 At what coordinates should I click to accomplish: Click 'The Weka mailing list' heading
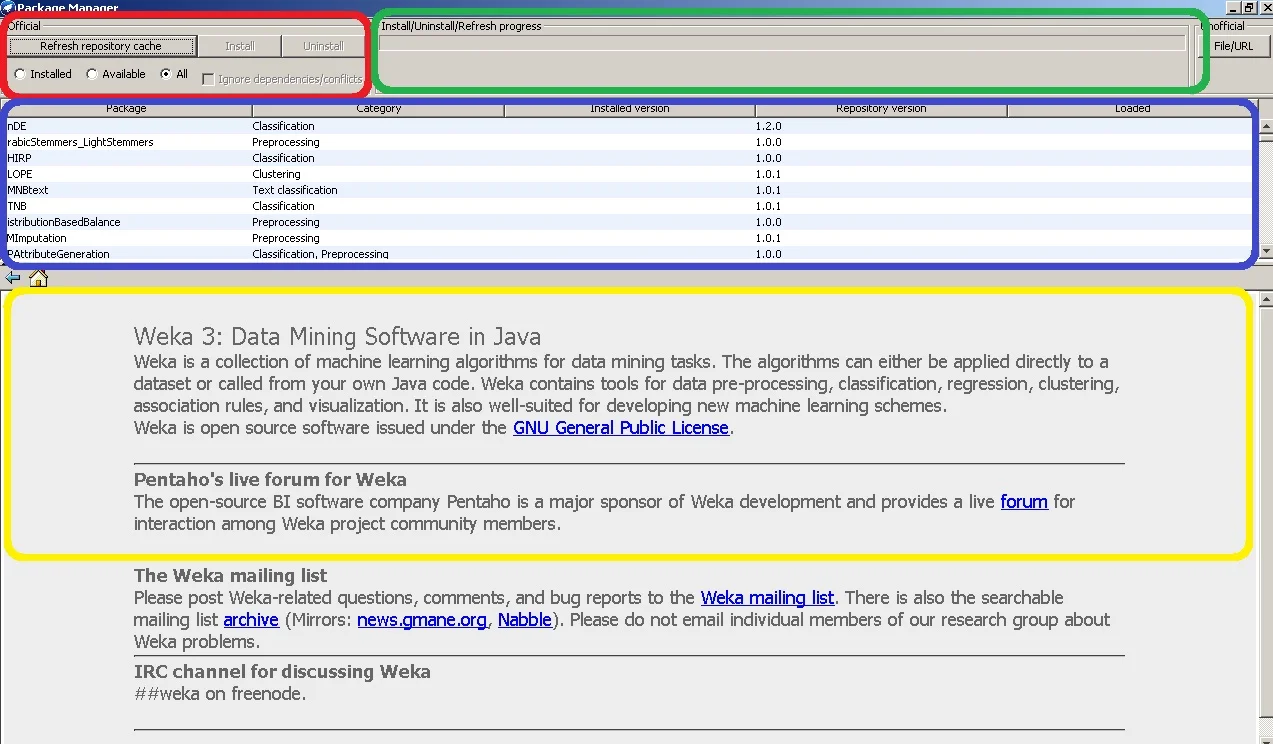pos(231,576)
